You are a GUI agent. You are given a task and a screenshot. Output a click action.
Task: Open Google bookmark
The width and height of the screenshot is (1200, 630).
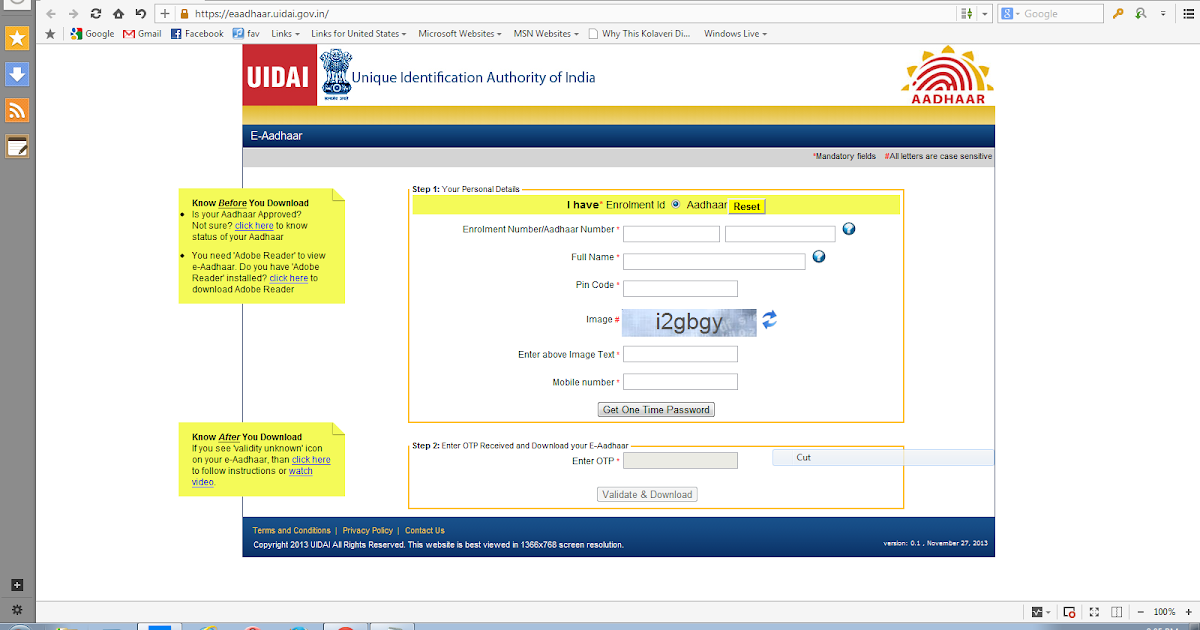pyautogui.click(x=93, y=33)
